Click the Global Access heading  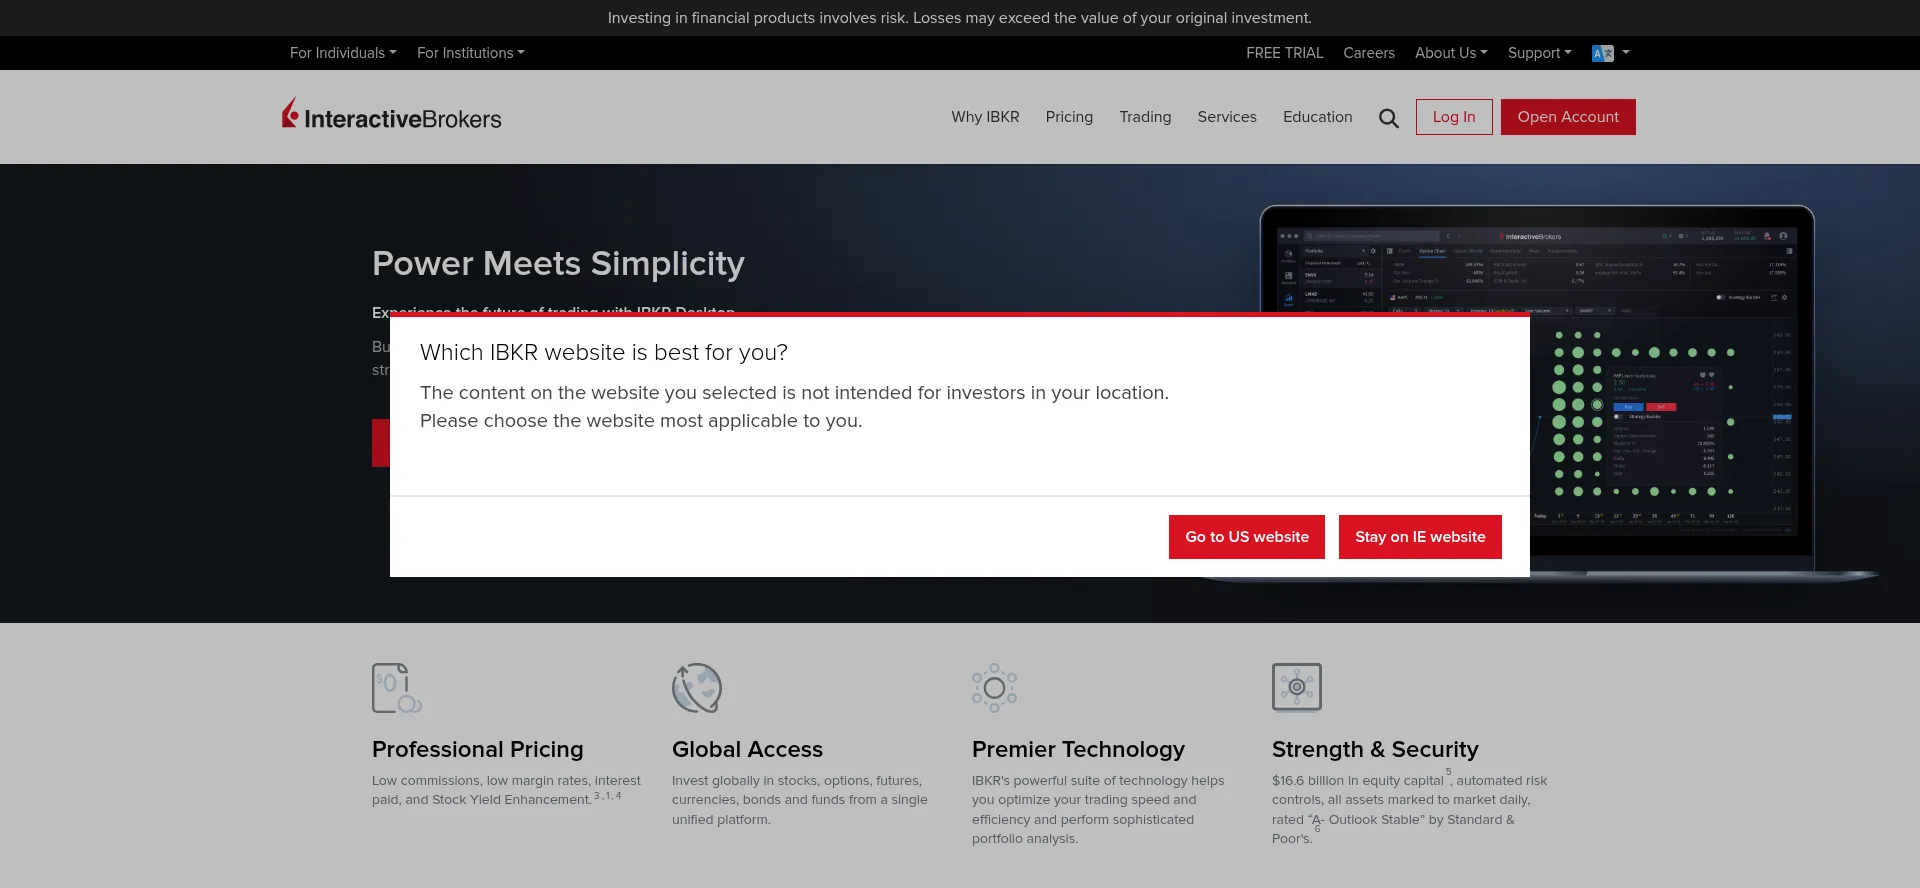(x=747, y=749)
